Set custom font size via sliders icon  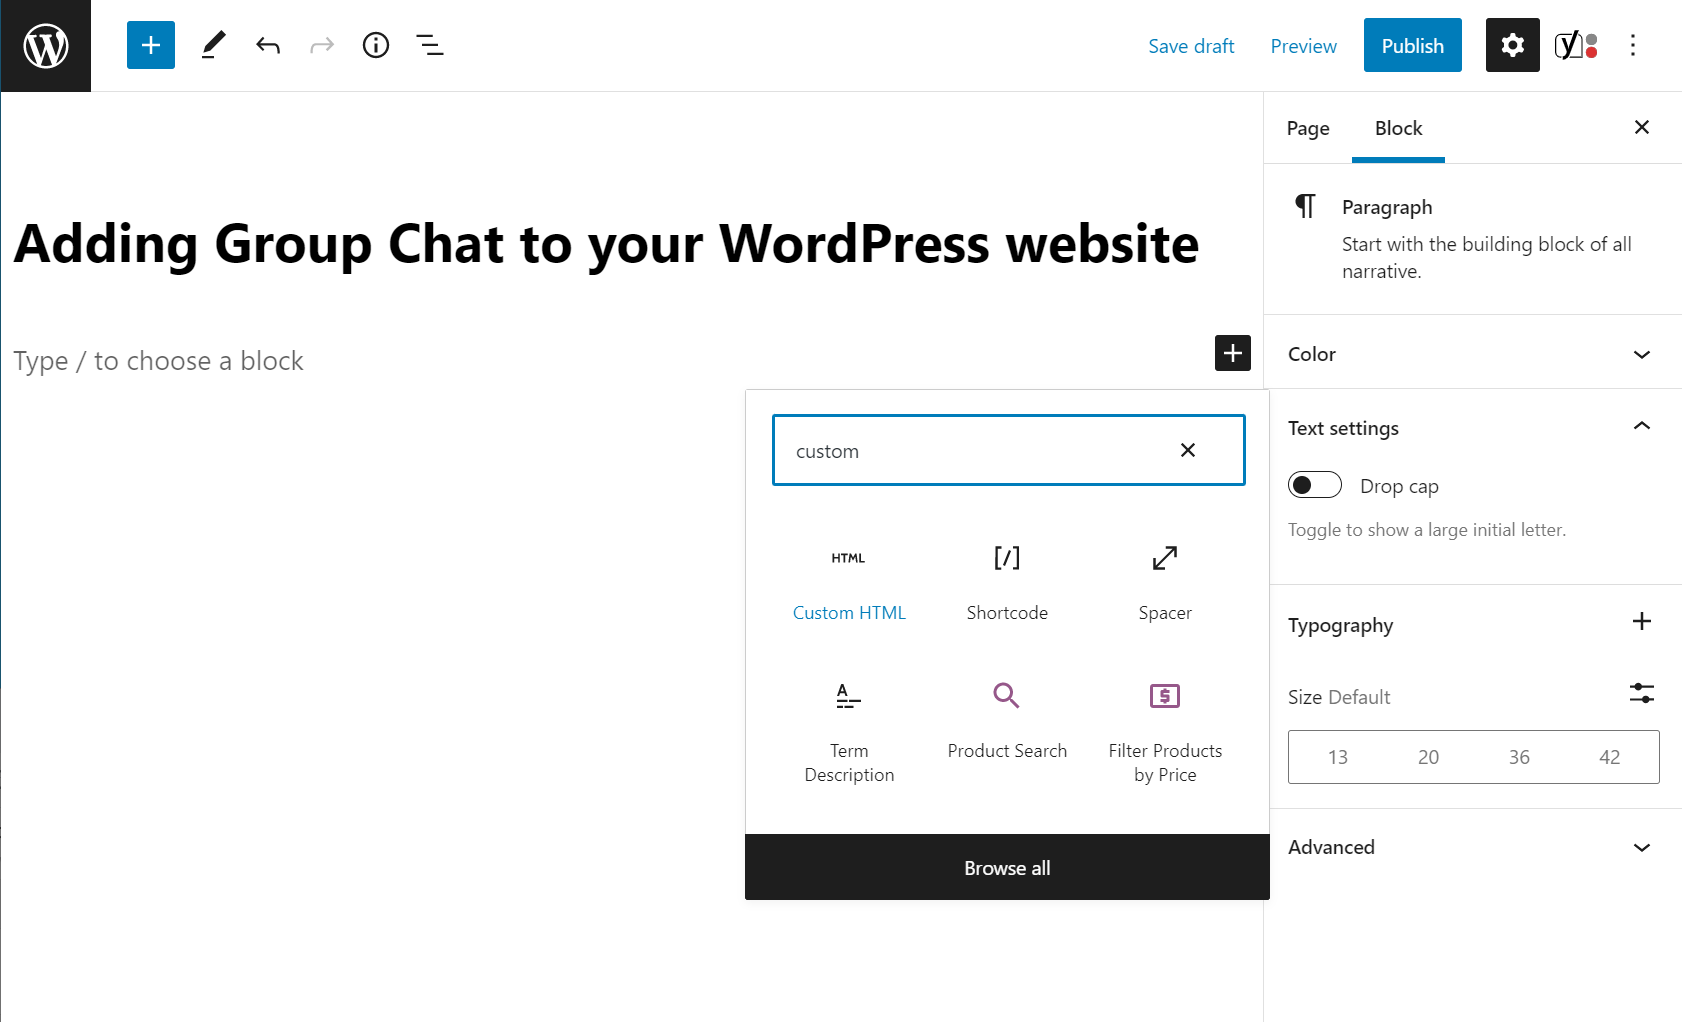(1641, 693)
